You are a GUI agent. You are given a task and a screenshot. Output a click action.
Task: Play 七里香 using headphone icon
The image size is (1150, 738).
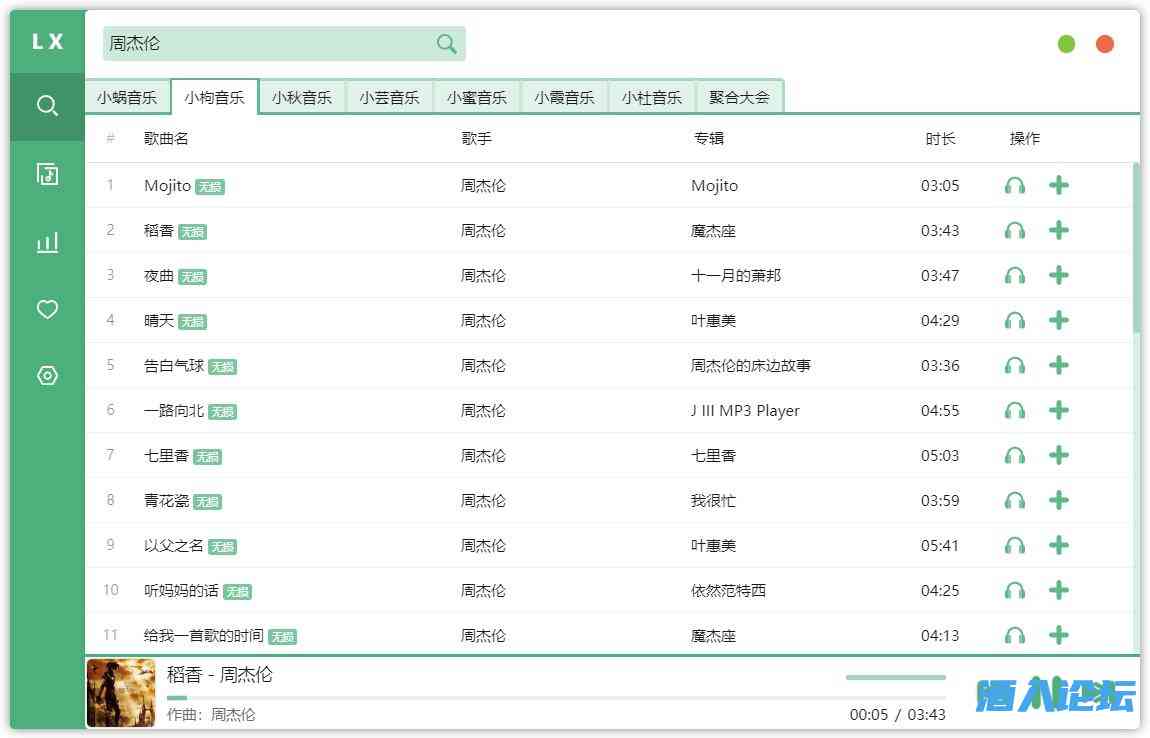pyautogui.click(x=1014, y=456)
